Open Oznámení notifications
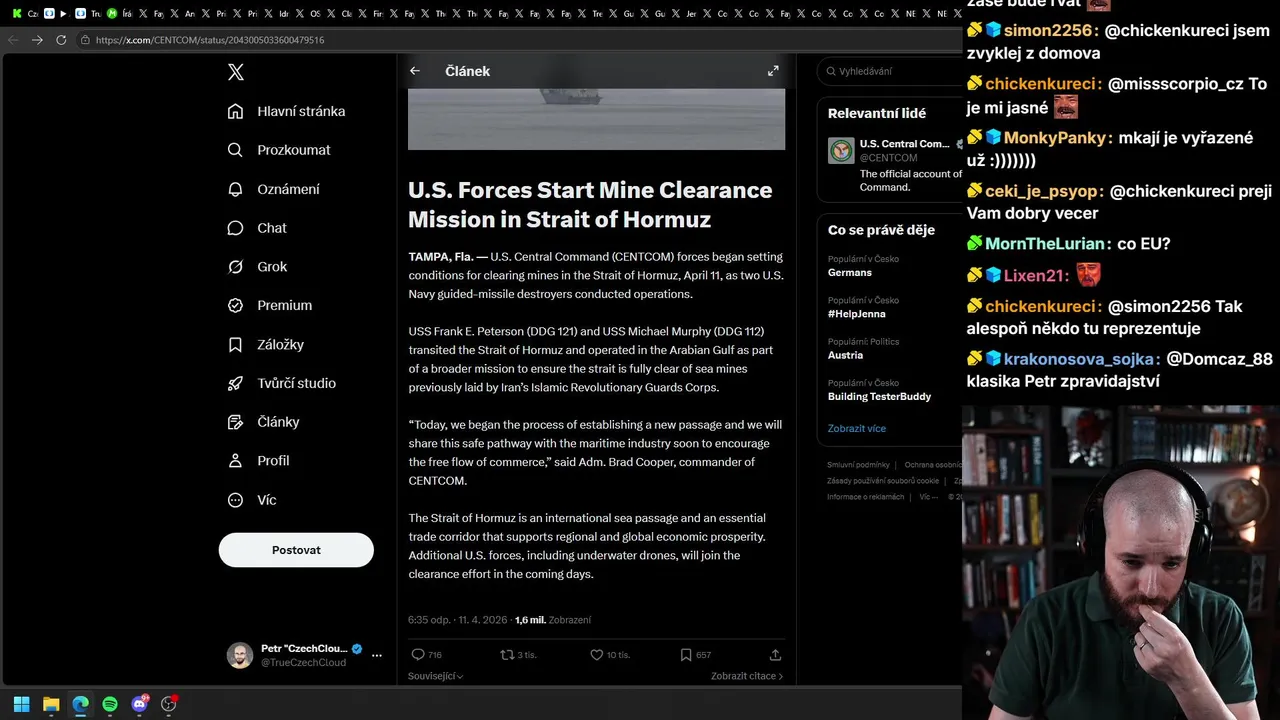Viewport: 1280px width, 720px height. click(x=274, y=189)
